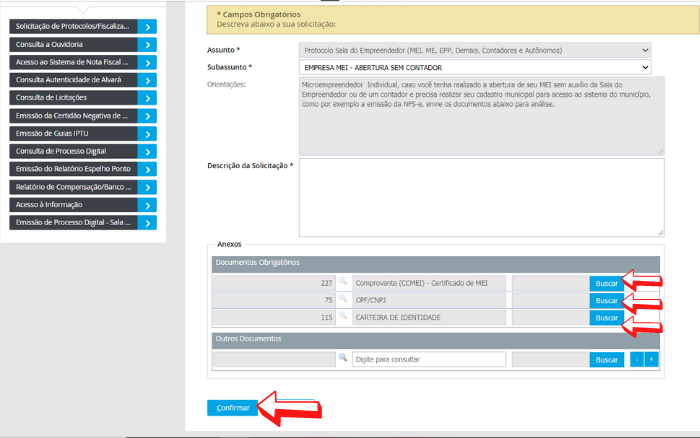Image resolution: width=700 pixels, height=438 pixels.
Task: Click the Descrição da Solicitação text area
Action: (482, 197)
